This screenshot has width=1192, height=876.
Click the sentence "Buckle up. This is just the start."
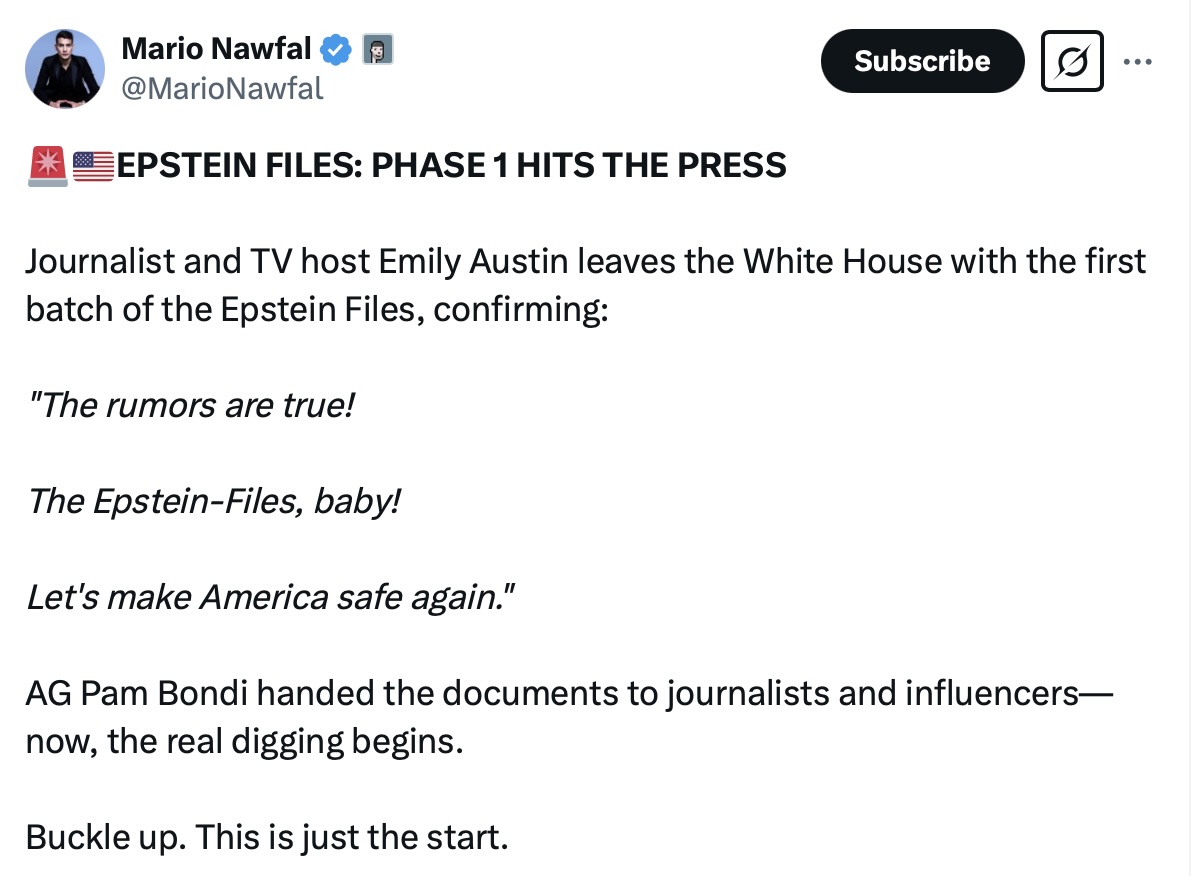point(267,837)
